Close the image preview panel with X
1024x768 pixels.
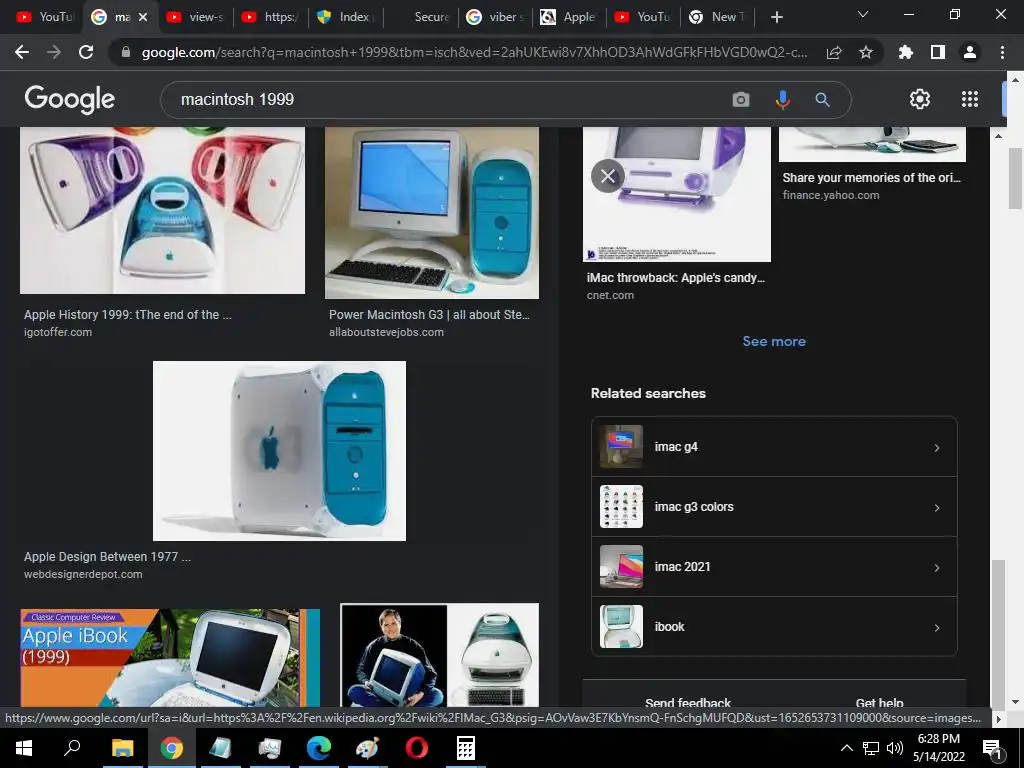[607, 176]
